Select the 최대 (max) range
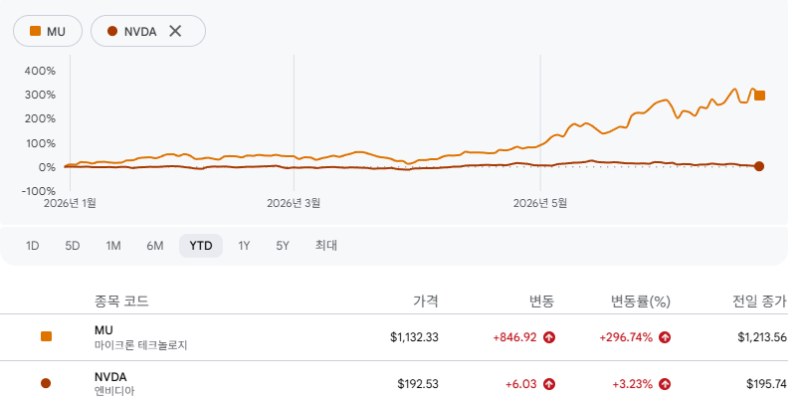Screen dimensions: 800x404 tap(326, 245)
